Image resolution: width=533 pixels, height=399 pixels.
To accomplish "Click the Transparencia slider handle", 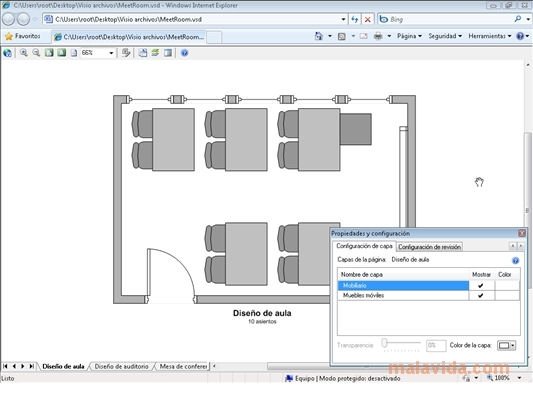I will coord(384,343).
